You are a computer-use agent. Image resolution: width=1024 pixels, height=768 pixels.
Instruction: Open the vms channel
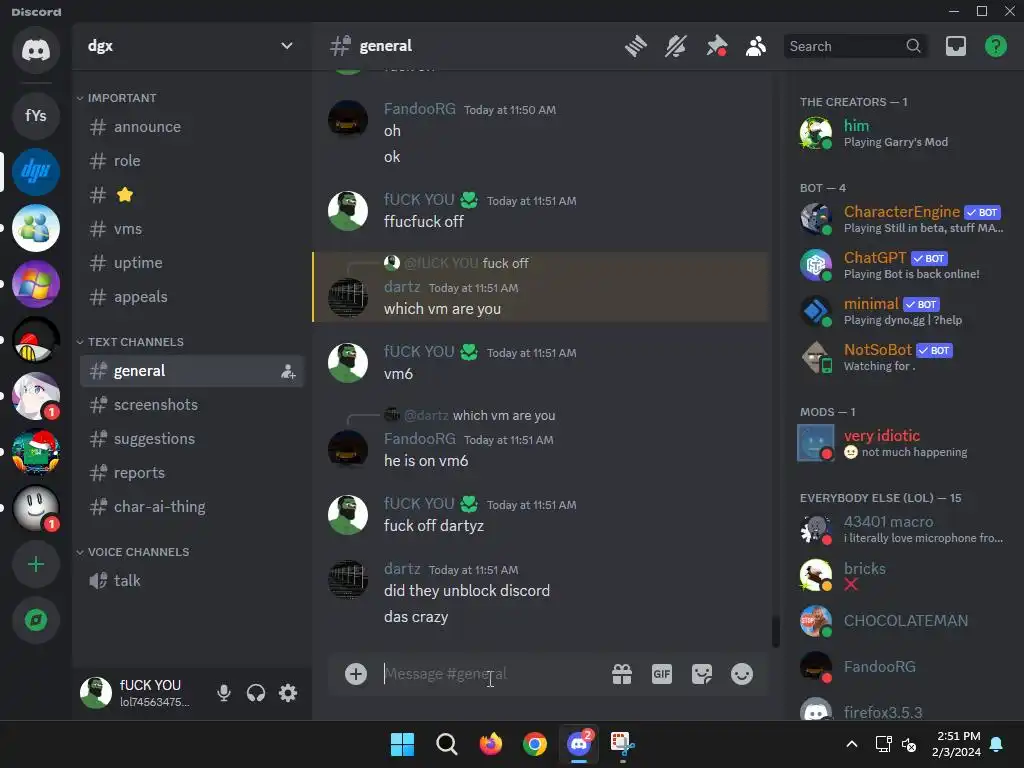(192, 229)
